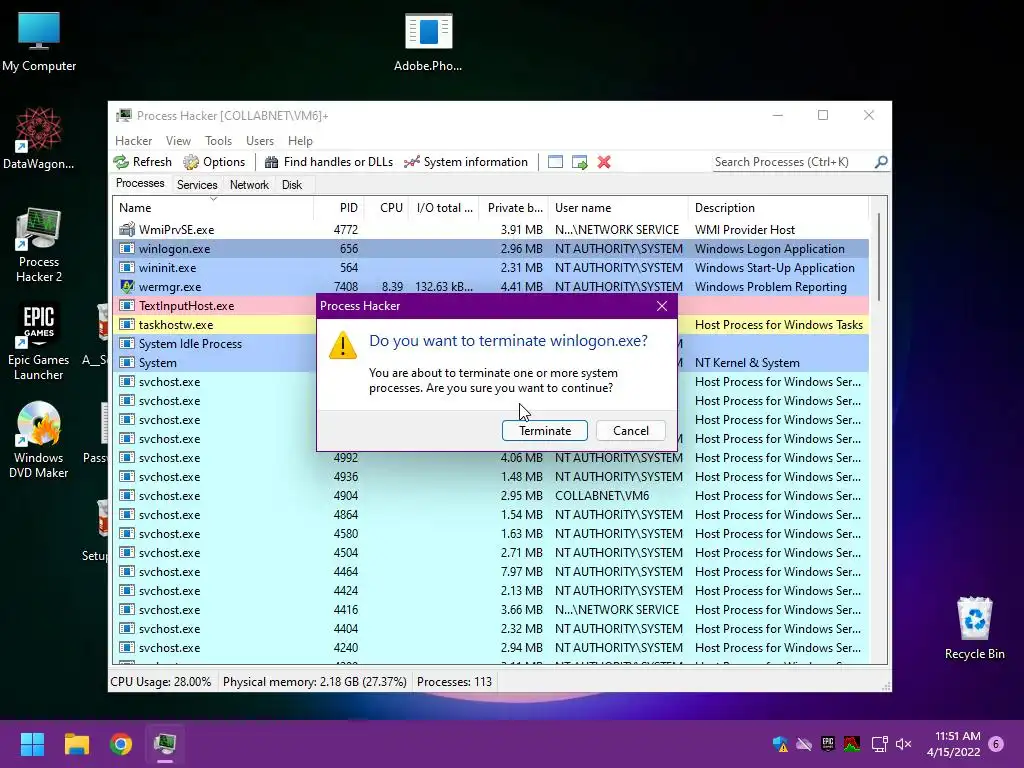Viewport: 1024px width, 768px height.
Task: Open My Computer desktop icon
Action: (x=39, y=41)
